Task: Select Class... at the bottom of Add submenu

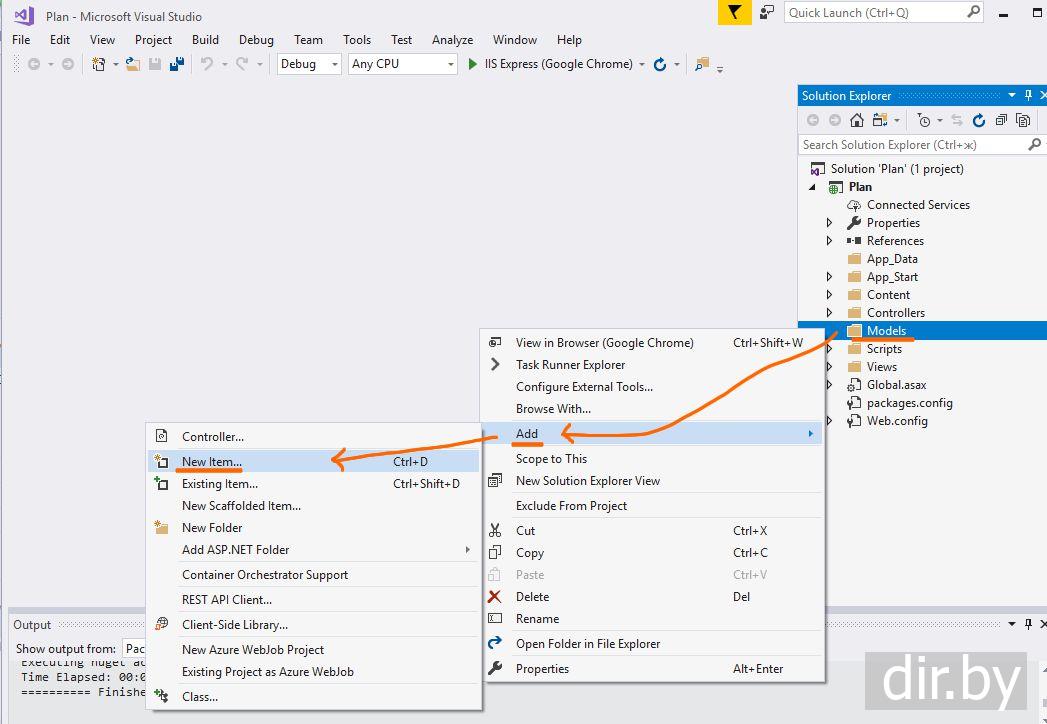Action: [x=200, y=697]
